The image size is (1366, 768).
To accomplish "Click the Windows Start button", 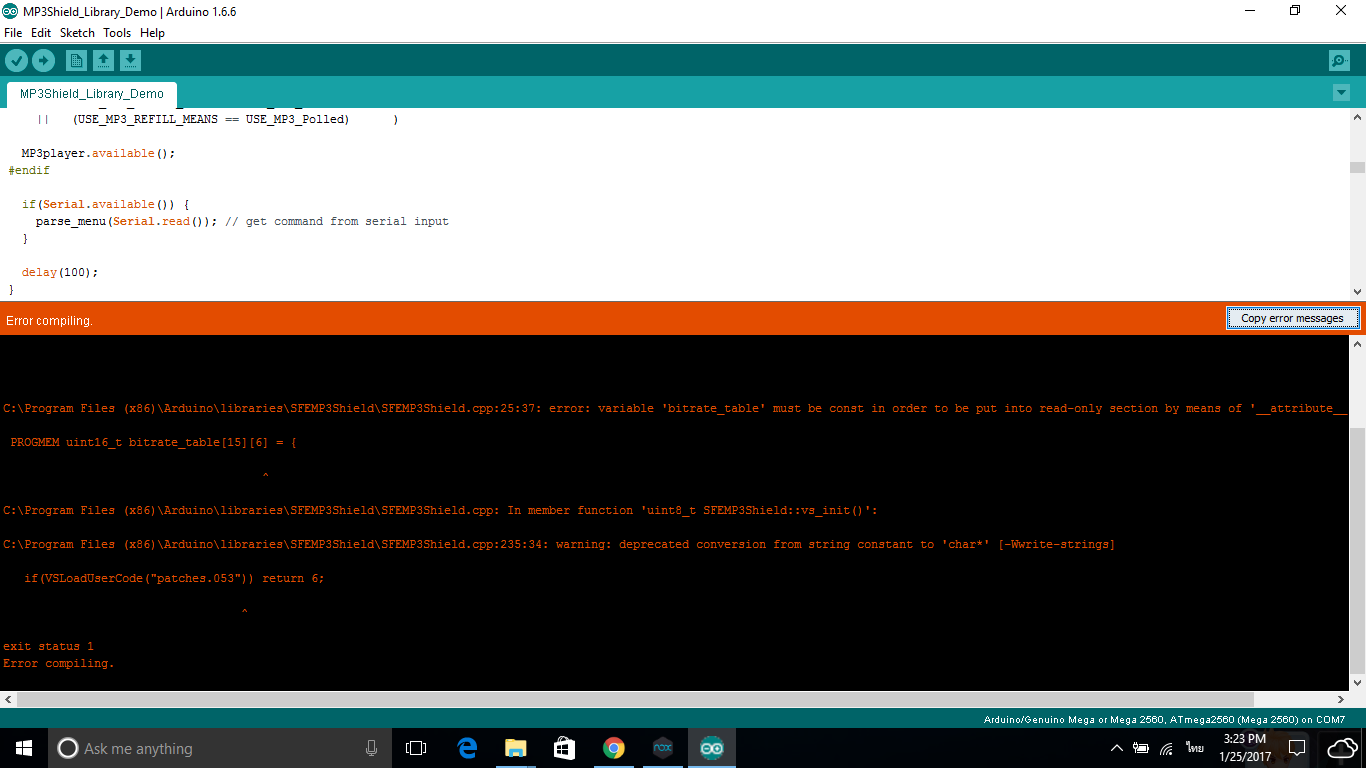I will [24, 748].
